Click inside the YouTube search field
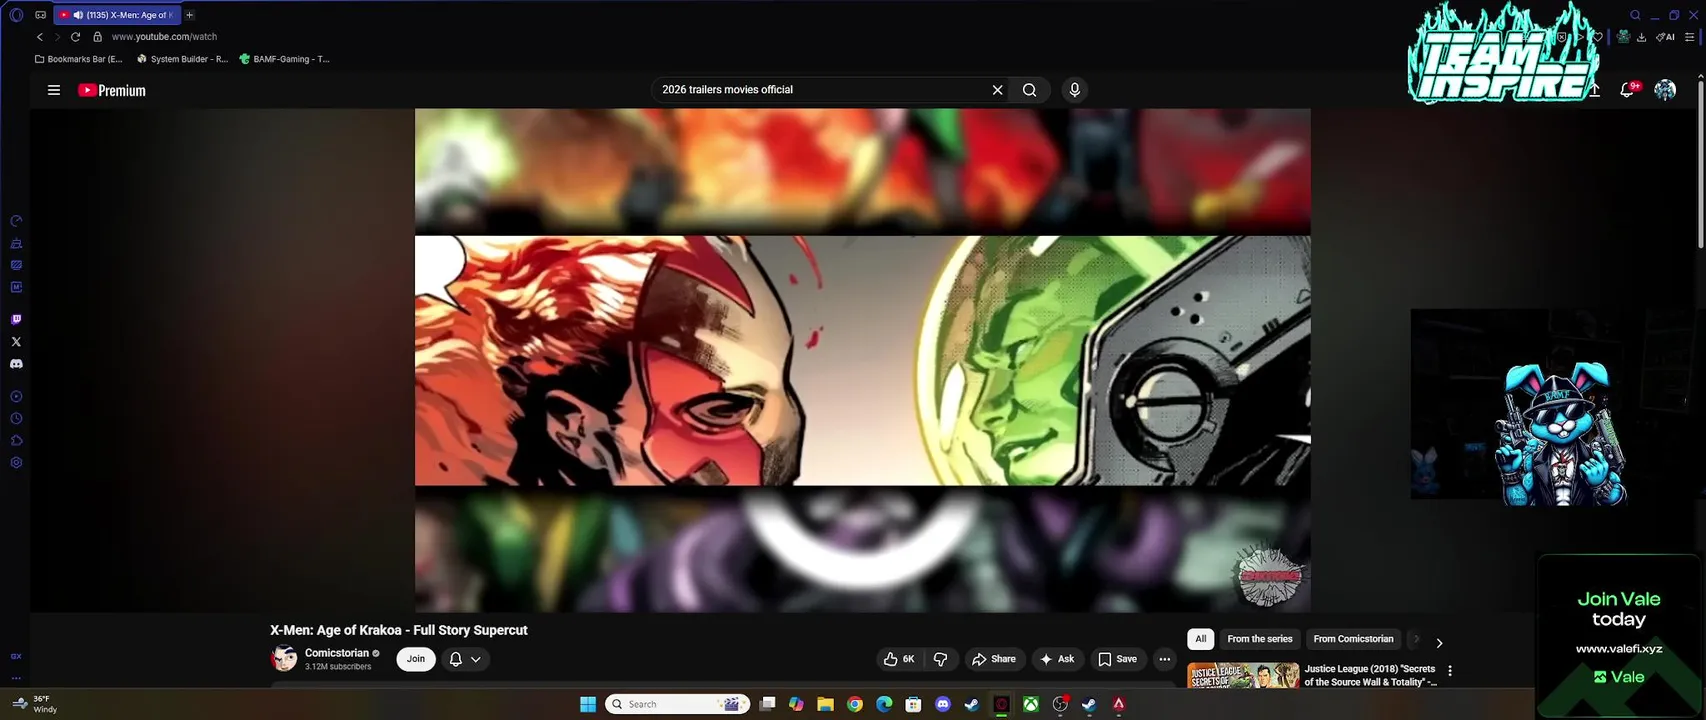The image size is (1706, 720). click(820, 90)
